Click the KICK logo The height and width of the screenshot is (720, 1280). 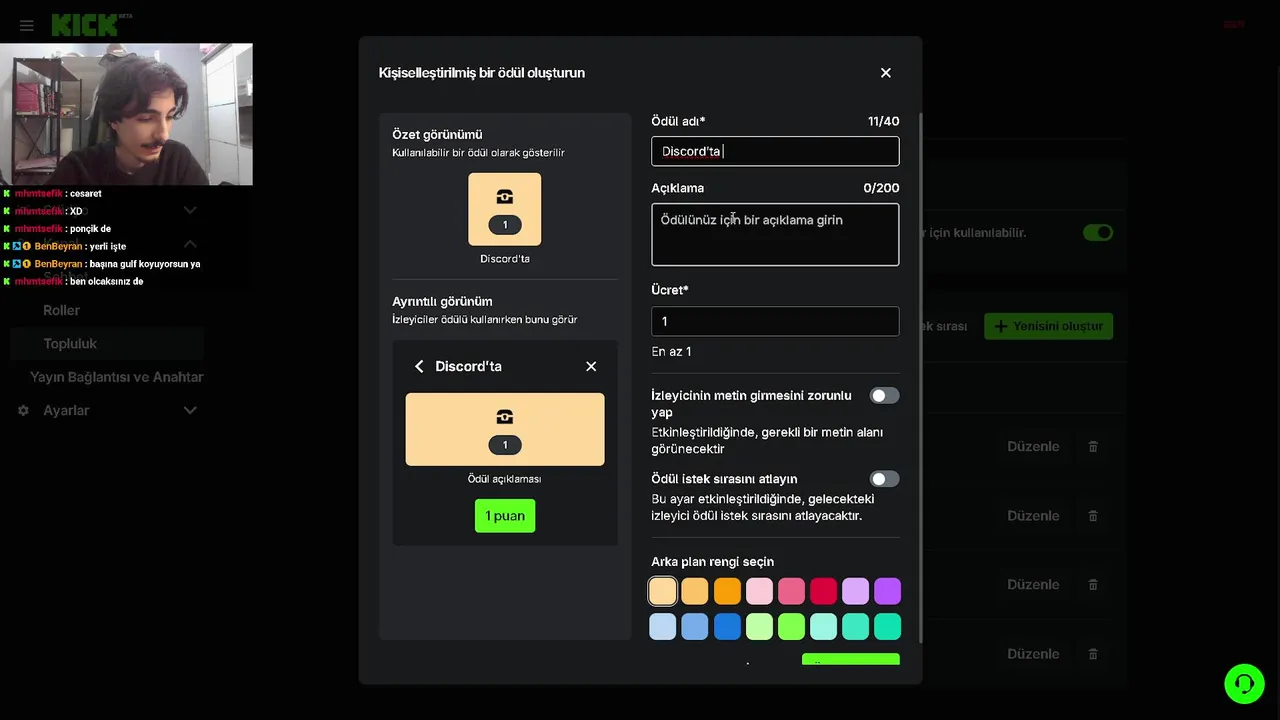click(x=86, y=25)
